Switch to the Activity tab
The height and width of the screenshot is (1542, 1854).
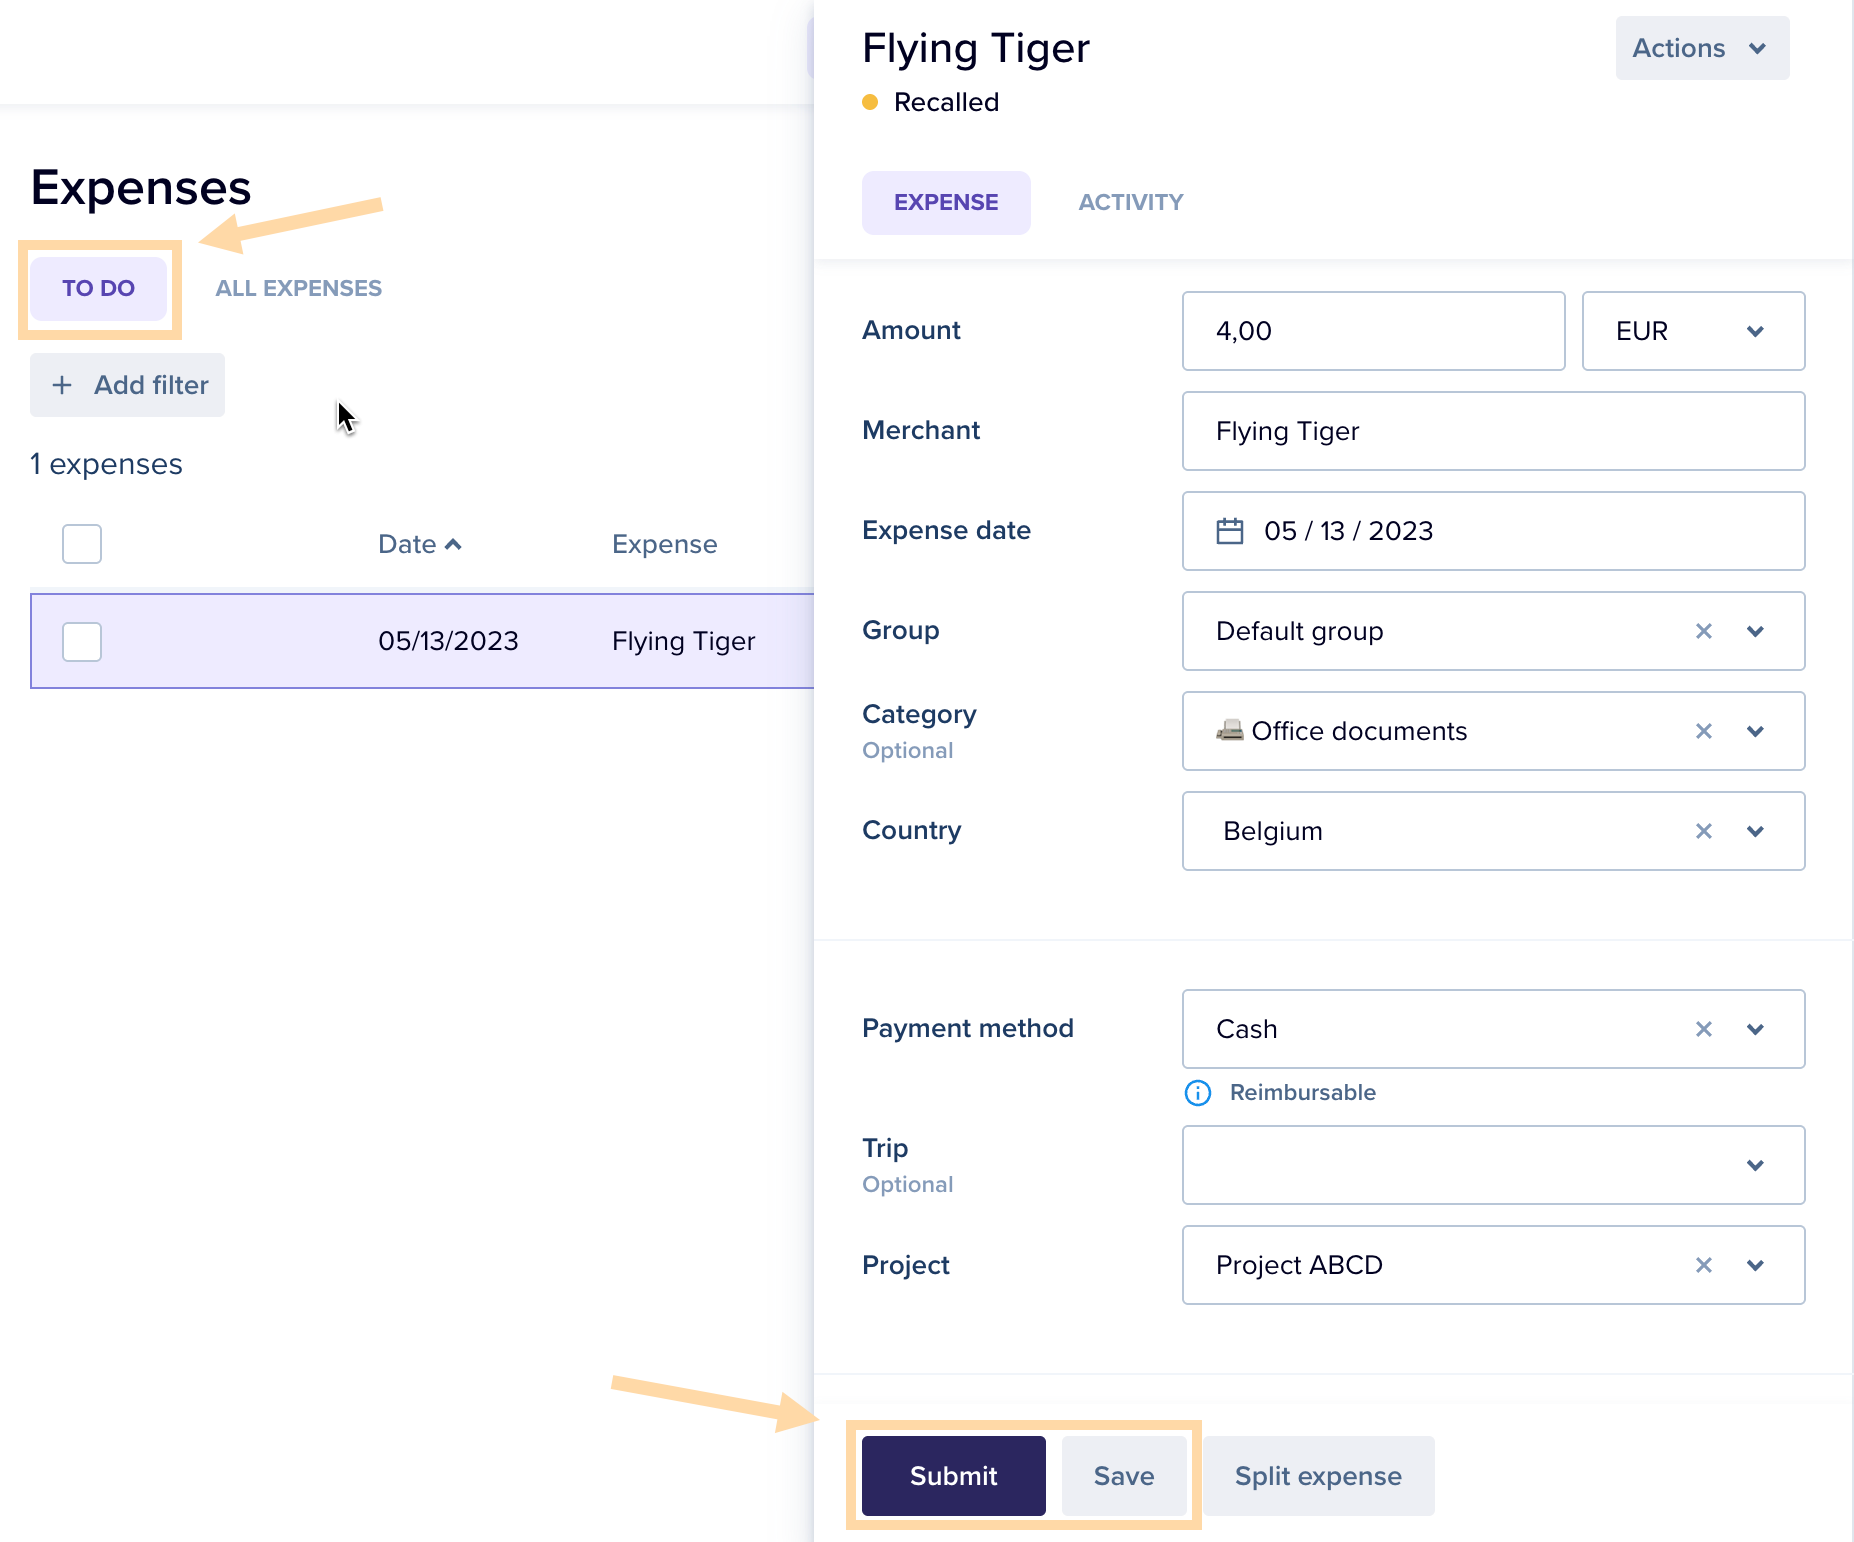coord(1130,202)
